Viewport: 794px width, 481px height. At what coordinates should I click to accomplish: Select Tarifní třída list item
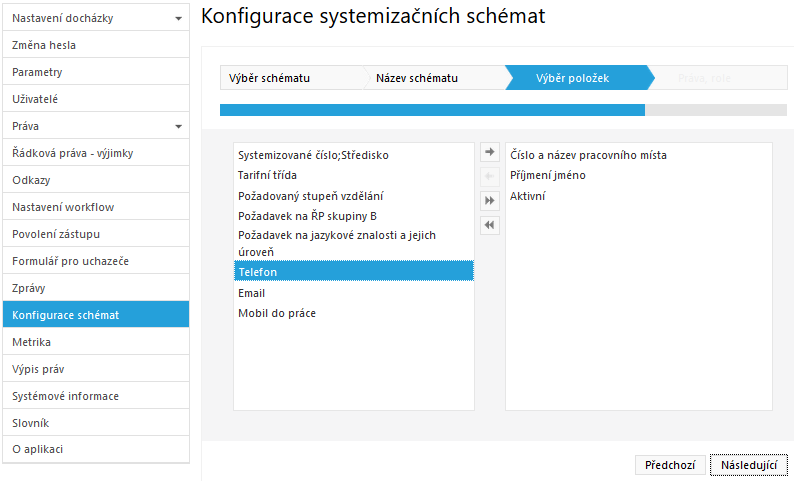pos(354,176)
